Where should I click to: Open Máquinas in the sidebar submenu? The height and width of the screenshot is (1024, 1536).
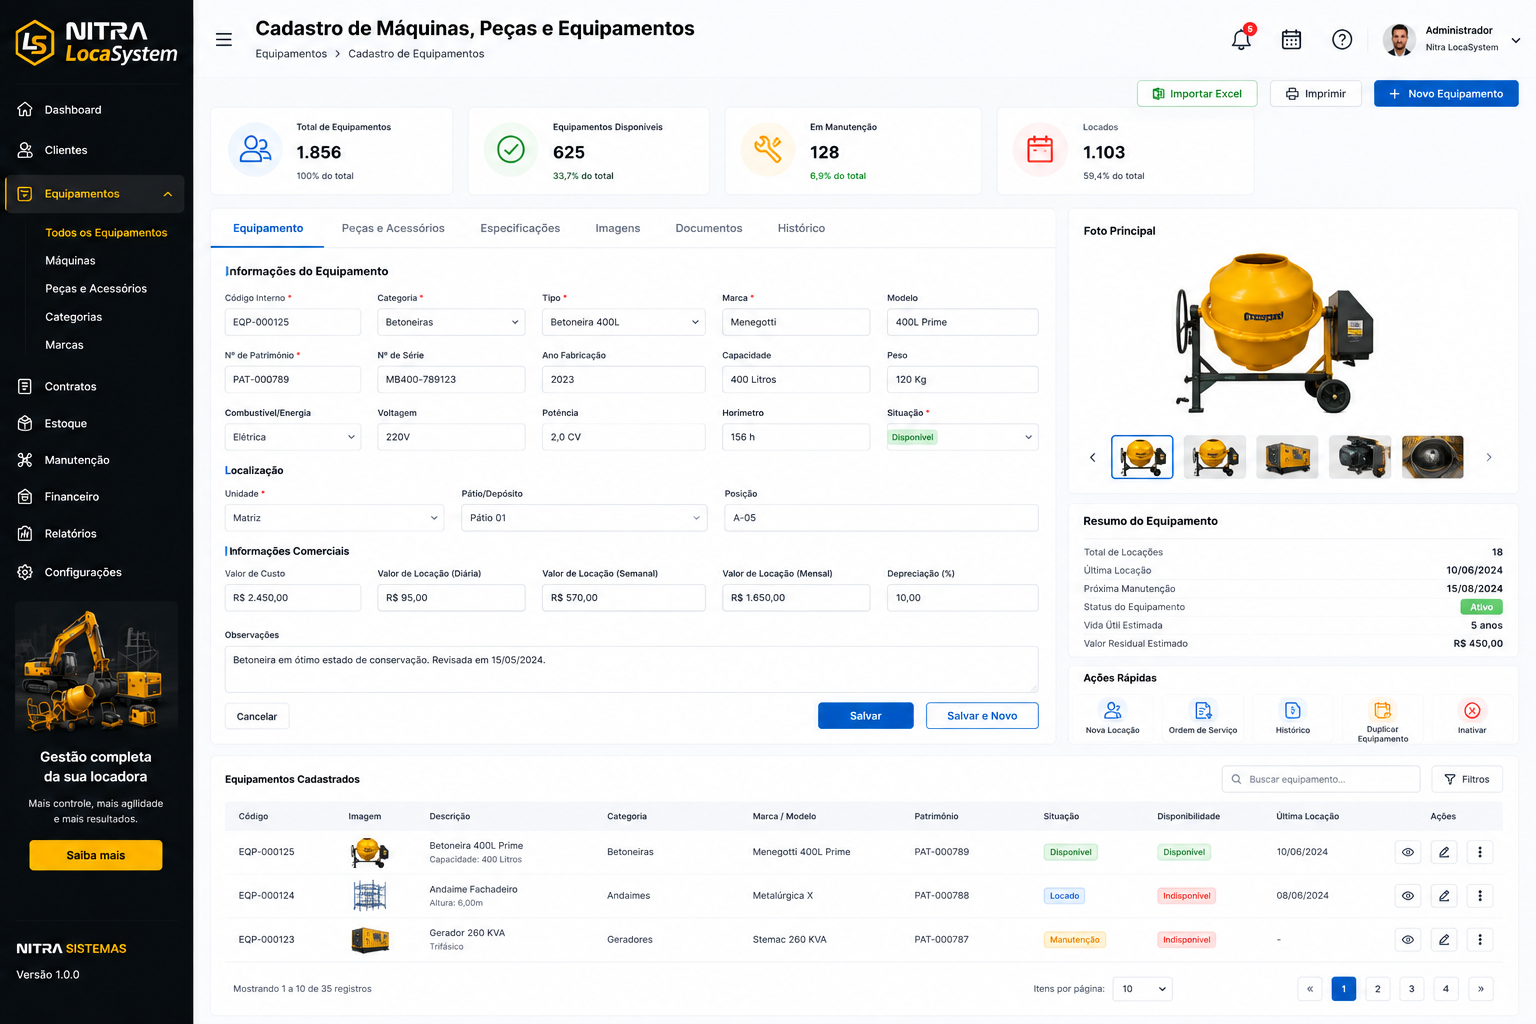coord(70,260)
